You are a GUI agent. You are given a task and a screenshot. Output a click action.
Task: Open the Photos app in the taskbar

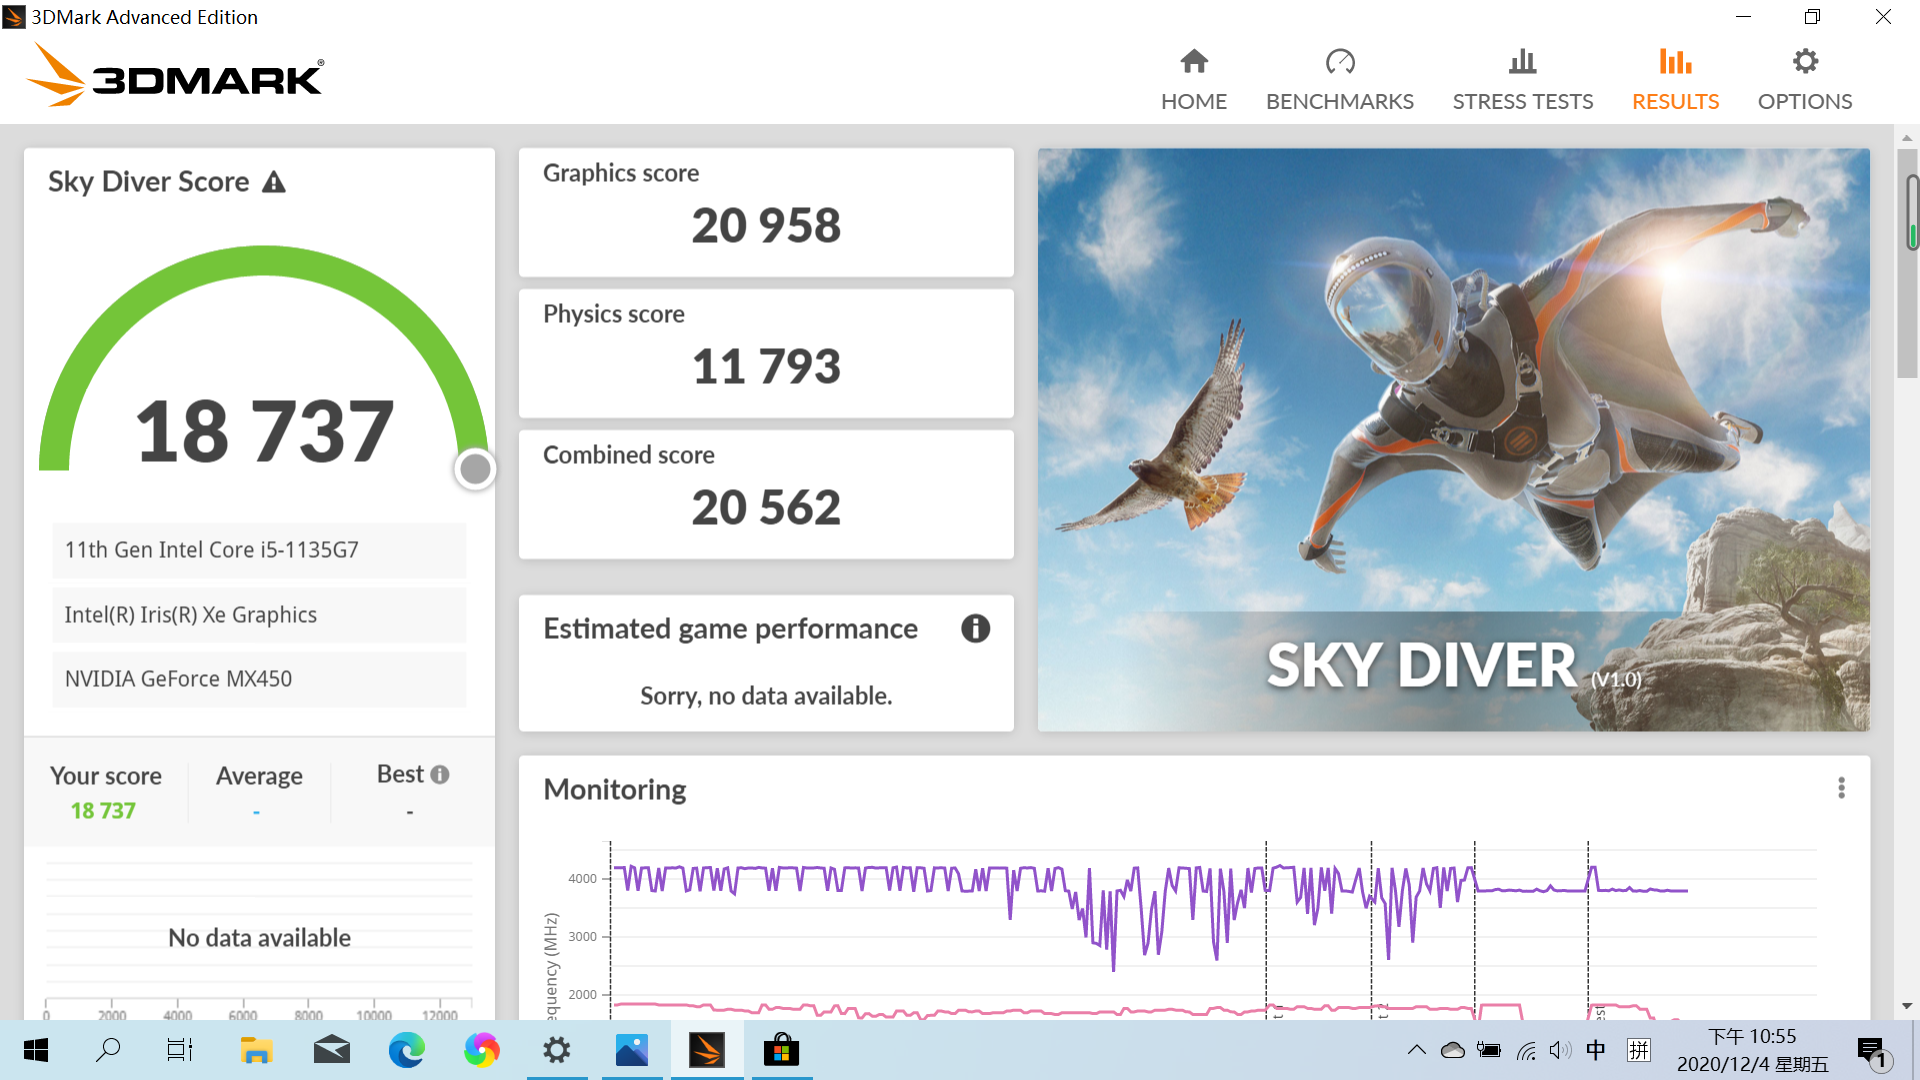pyautogui.click(x=632, y=1050)
